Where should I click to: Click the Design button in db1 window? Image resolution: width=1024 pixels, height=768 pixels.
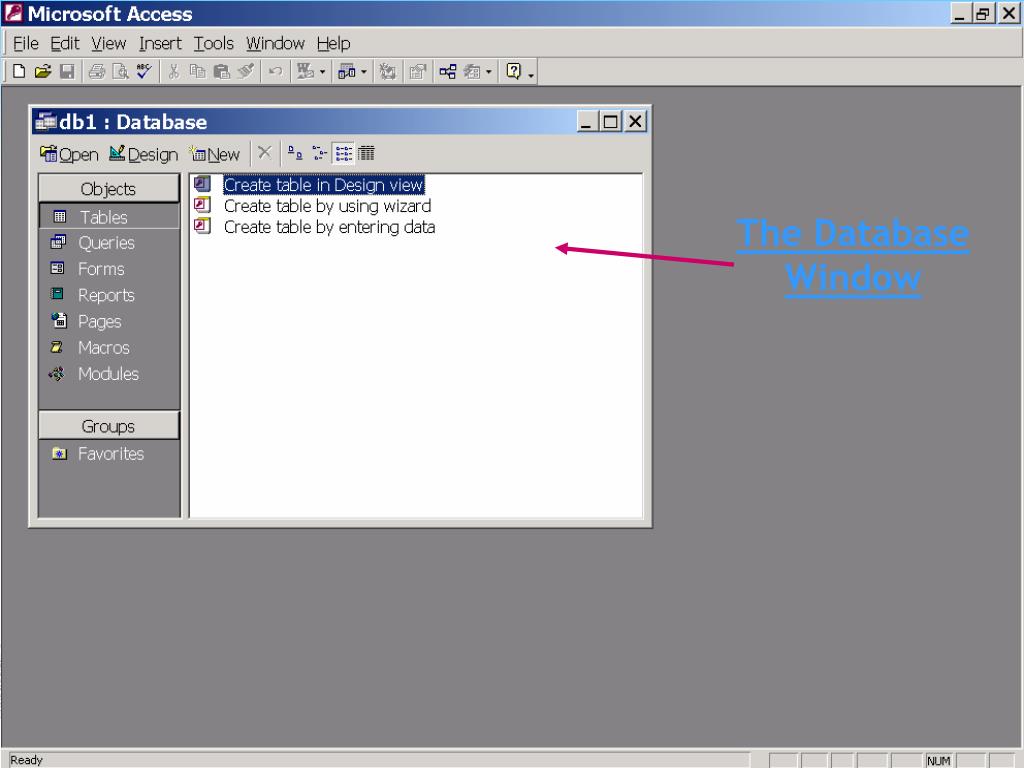[143, 154]
